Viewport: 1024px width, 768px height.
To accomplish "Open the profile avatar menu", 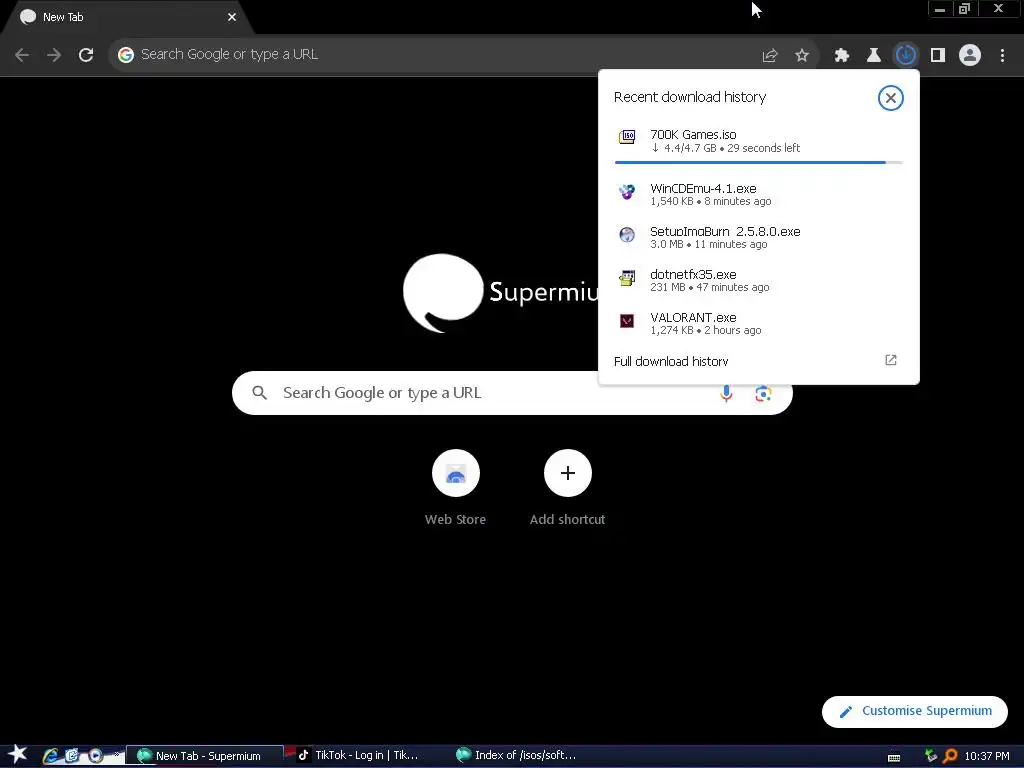I will [x=970, y=55].
